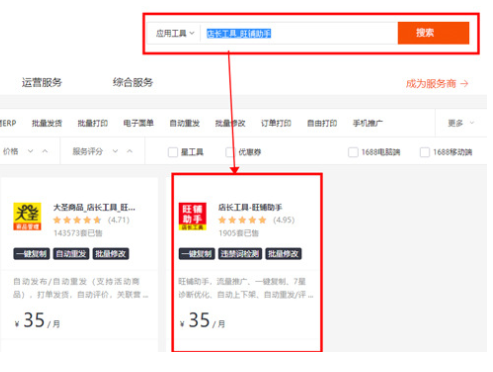Sort by 服务评分 ascending arrow
Image resolution: width=493 pixels, height=372 pixels.
(130, 151)
